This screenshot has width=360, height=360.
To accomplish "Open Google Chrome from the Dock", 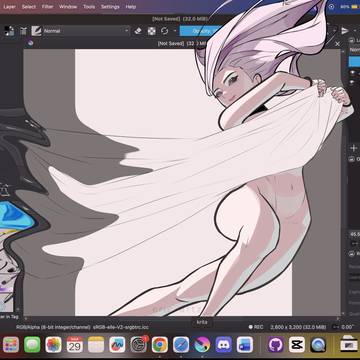I will pos(160,345).
